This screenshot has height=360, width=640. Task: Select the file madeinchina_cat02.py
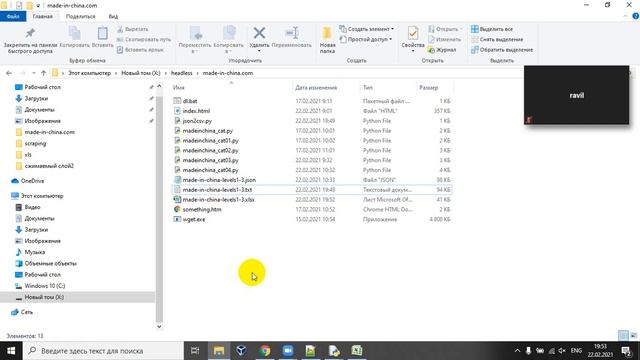211,150
